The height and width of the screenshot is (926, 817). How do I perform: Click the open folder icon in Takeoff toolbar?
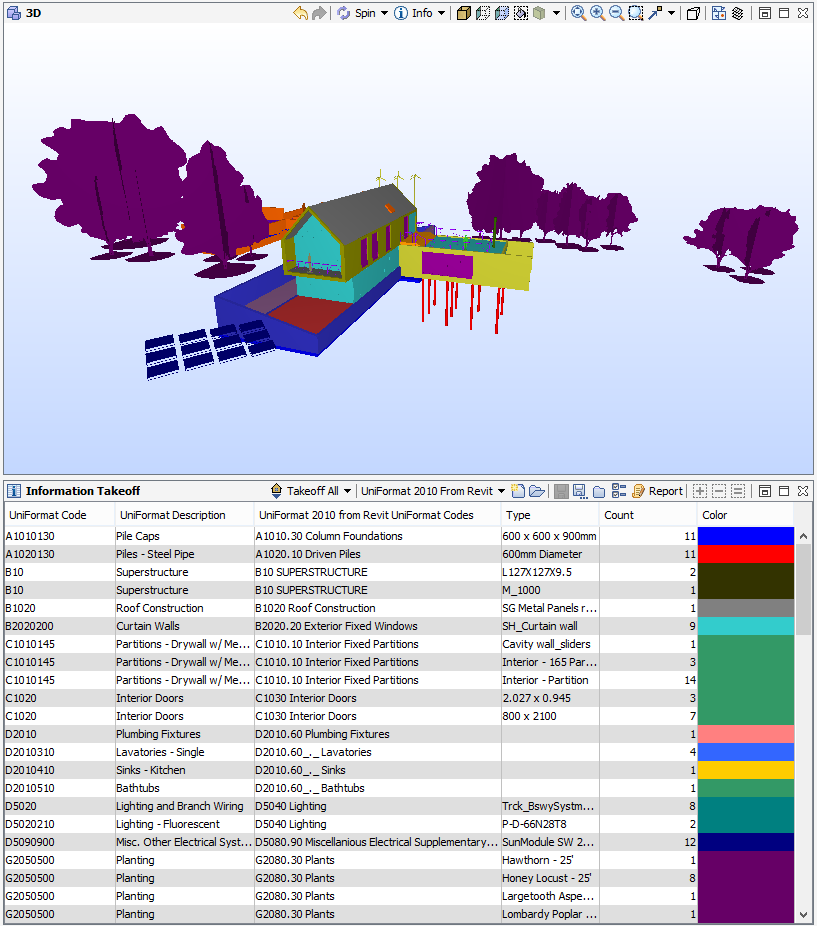pyautogui.click(x=537, y=491)
